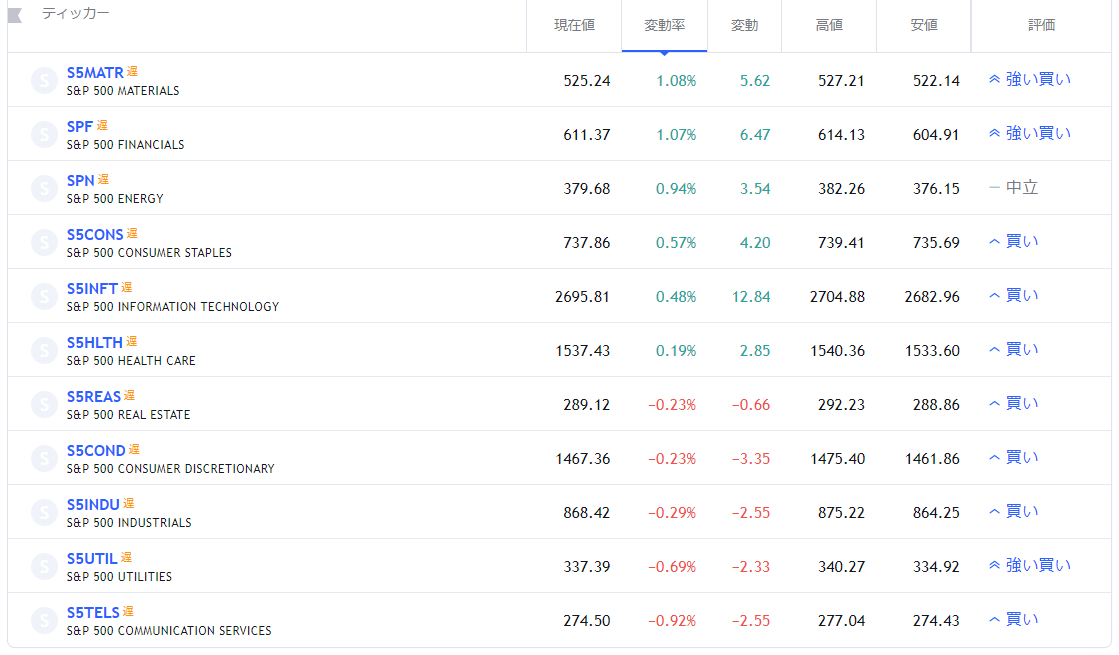The width and height of the screenshot is (1119, 655).
Task: Open the S5UTIL ticker link
Action: point(92,559)
